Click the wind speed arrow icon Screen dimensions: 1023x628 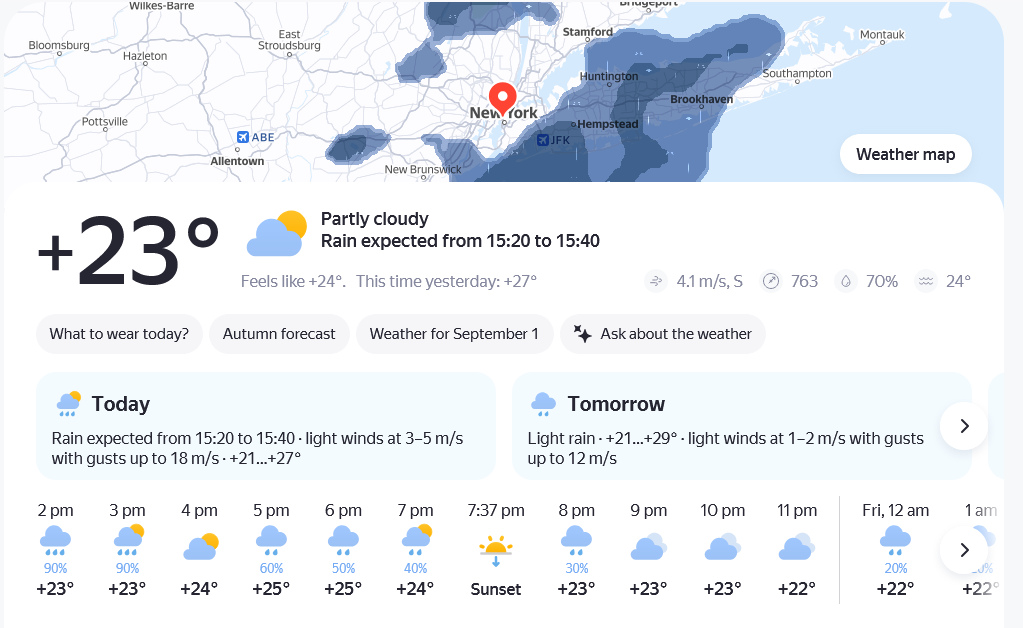click(656, 281)
